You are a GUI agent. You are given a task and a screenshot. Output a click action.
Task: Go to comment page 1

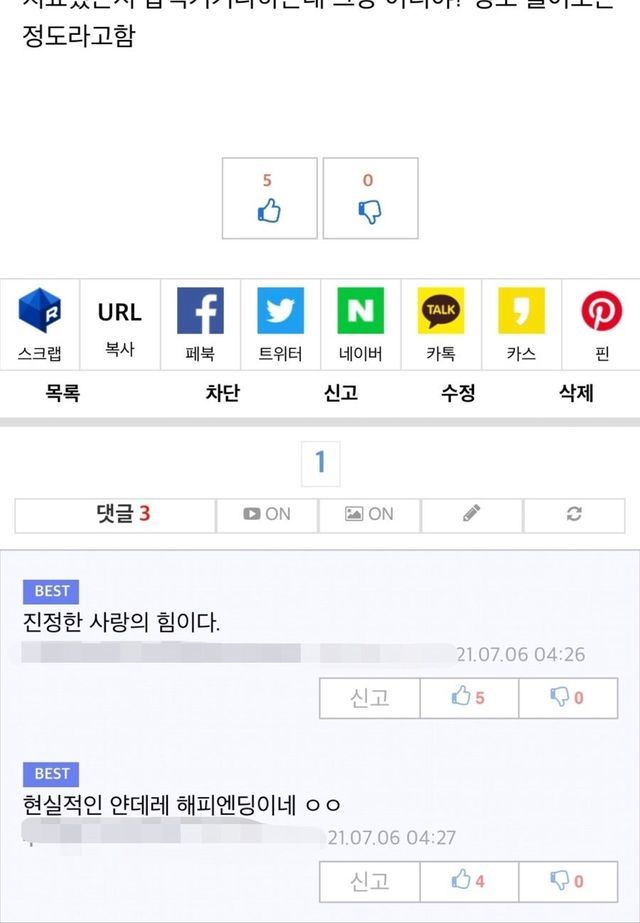[x=320, y=463]
